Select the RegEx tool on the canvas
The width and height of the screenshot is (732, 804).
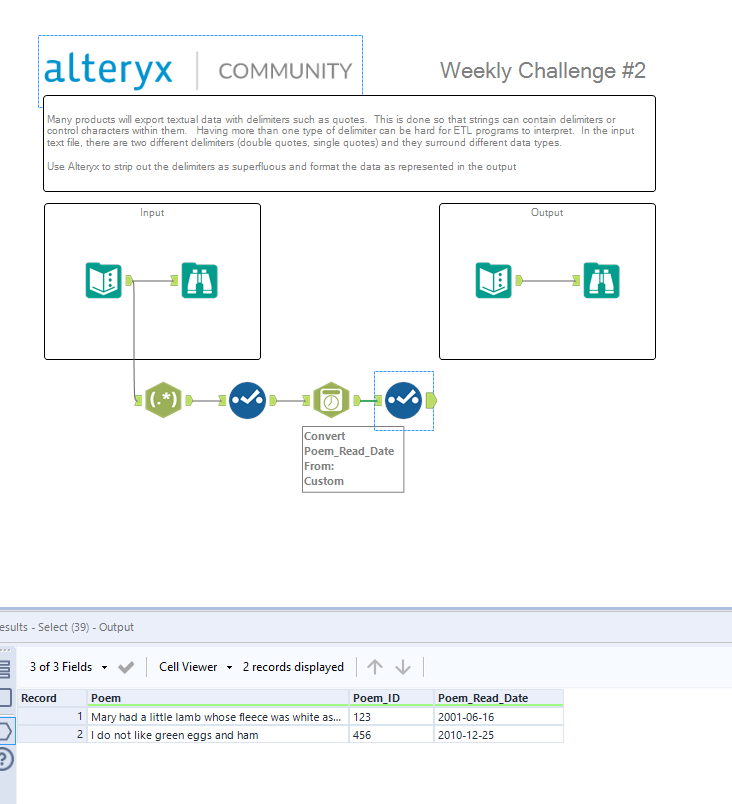163,400
